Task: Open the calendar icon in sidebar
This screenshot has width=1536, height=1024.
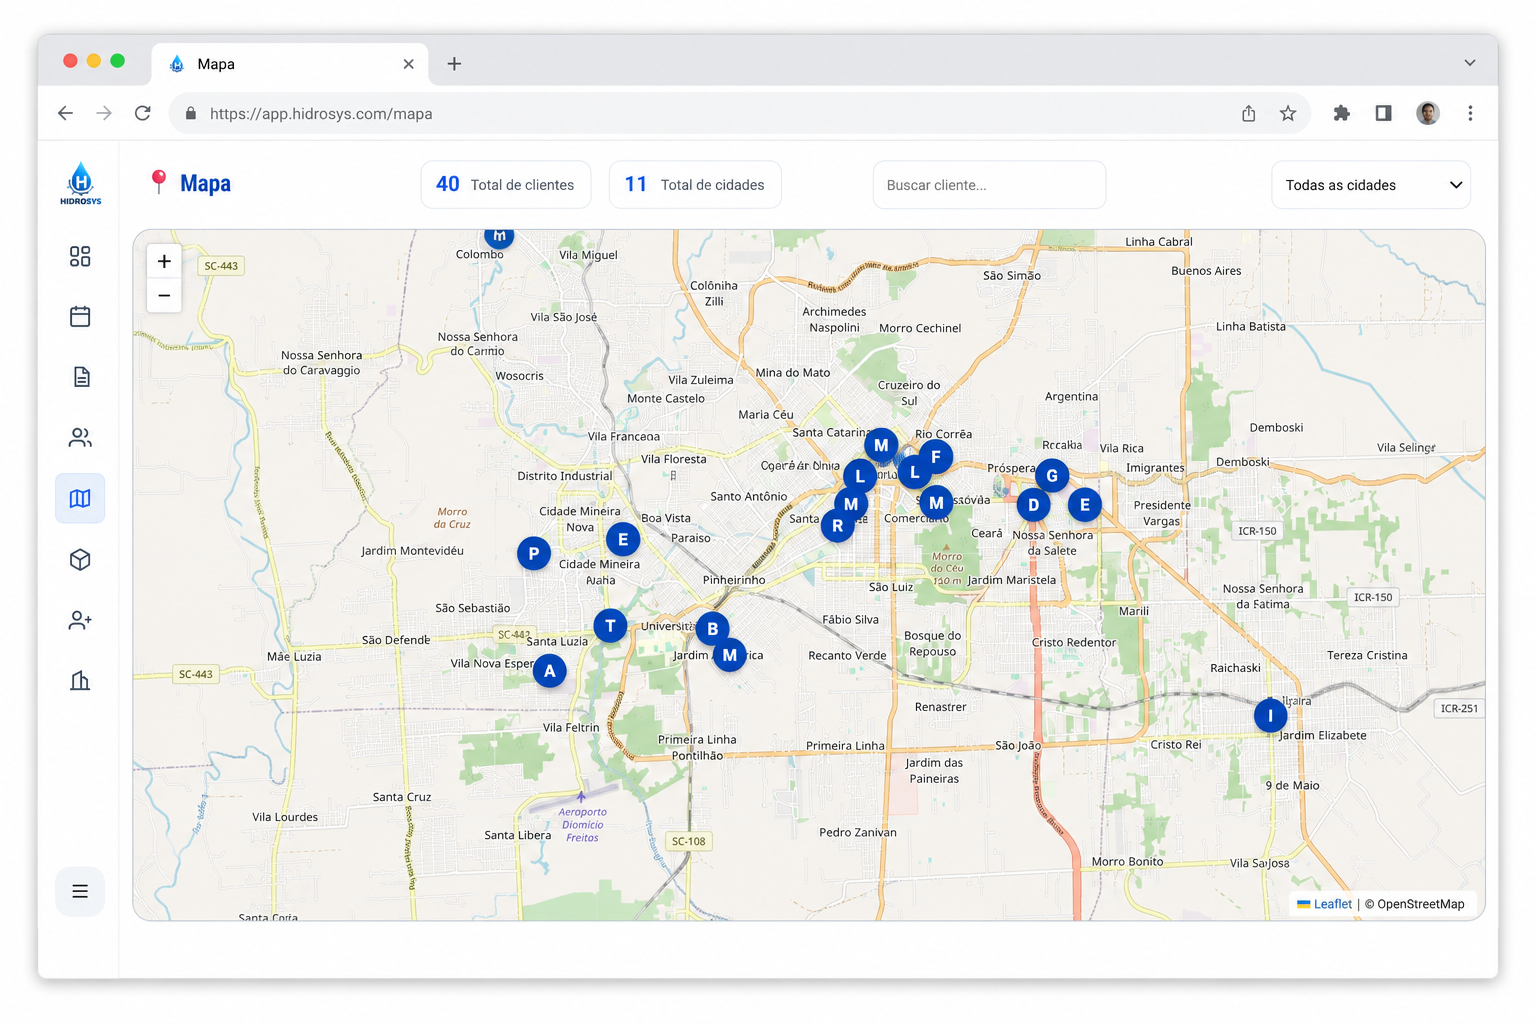Action: [80, 317]
